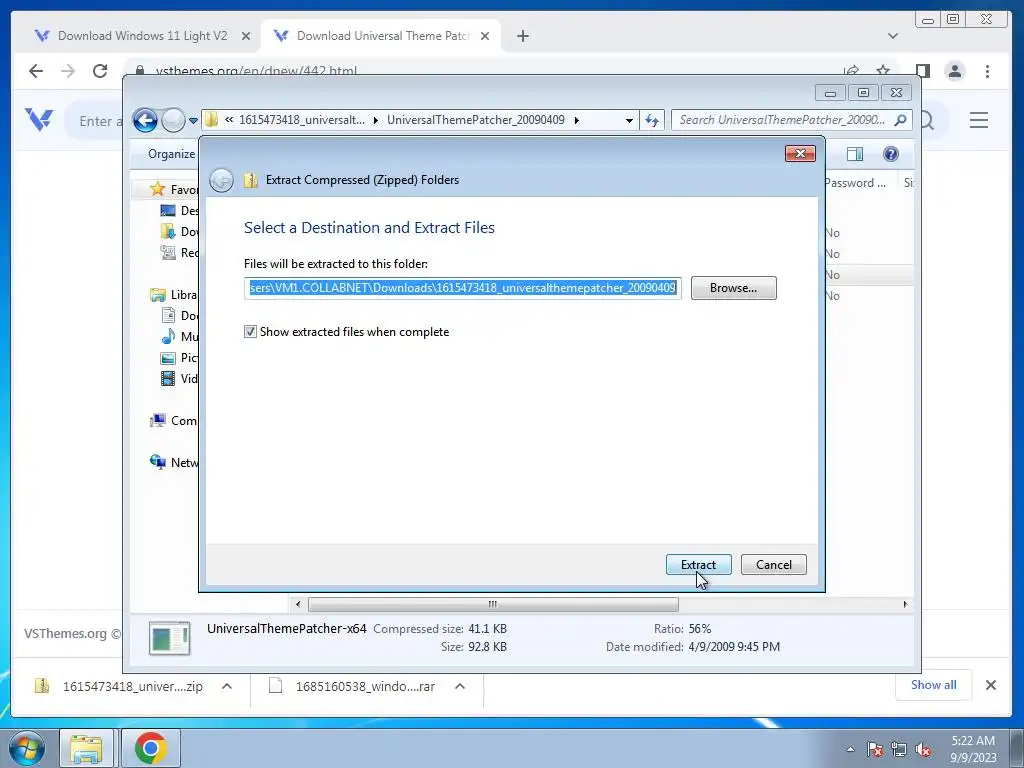Toggle Show extracted files when complete
Screen dimensions: 1024x768
point(250,332)
